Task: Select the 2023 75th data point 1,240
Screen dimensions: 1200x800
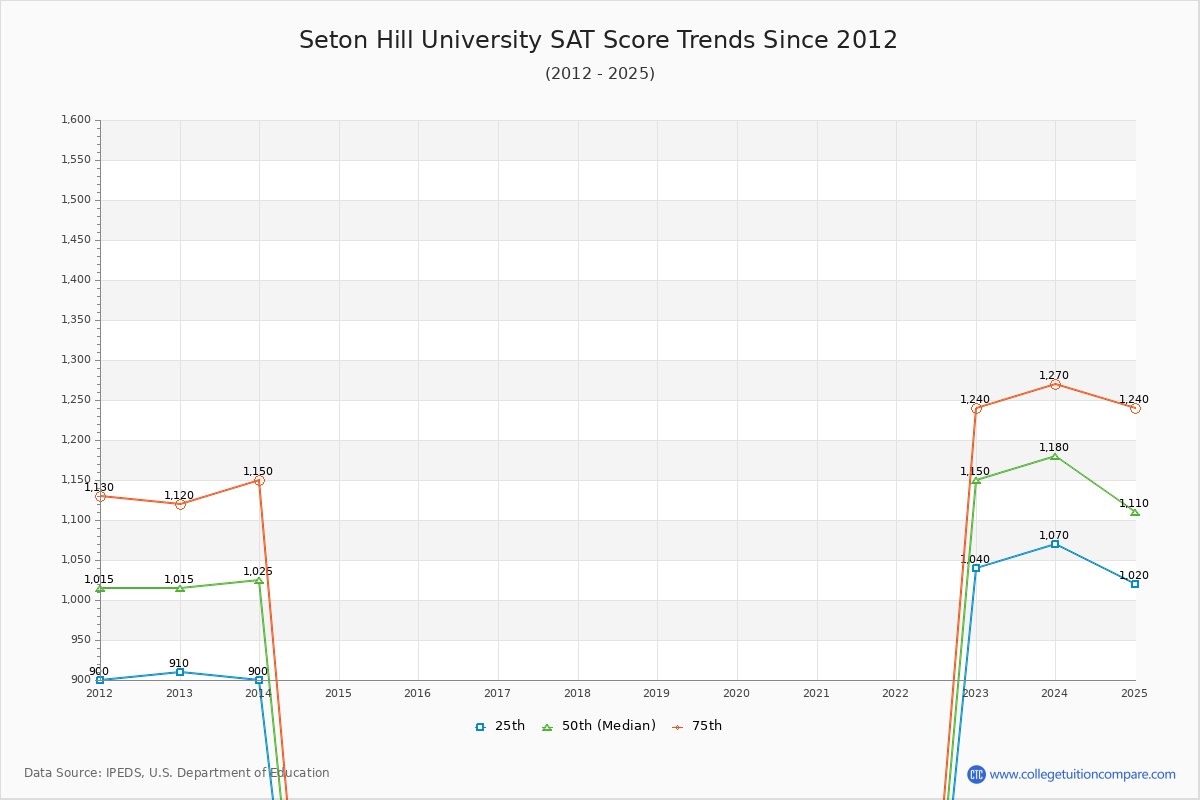Action: point(976,408)
